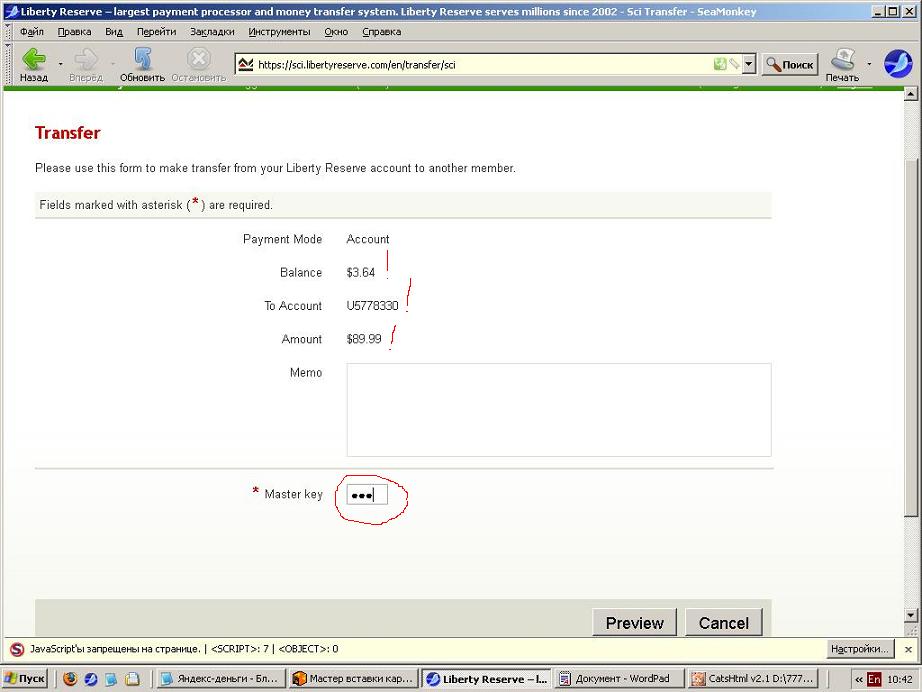Switch to the Яндекс-деньги taskbar window
Image resolution: width=922 pixels, height=692 pixels.
221,678
